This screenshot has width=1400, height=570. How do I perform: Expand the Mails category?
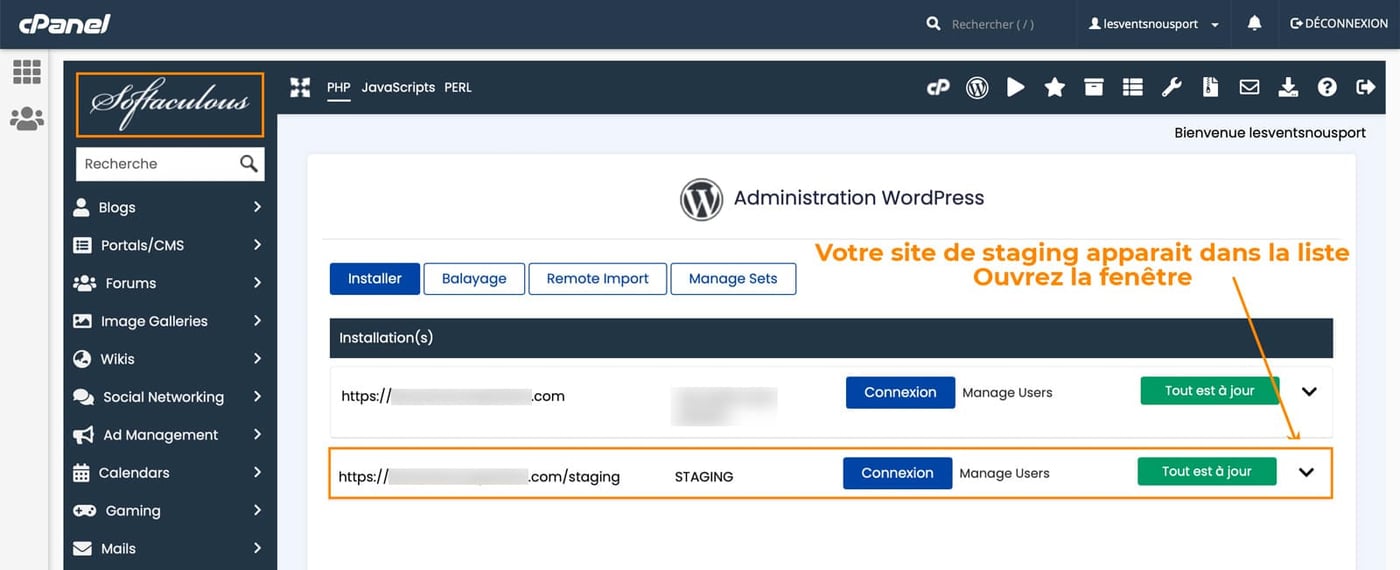pyautogui.click(x=170, y=549)
